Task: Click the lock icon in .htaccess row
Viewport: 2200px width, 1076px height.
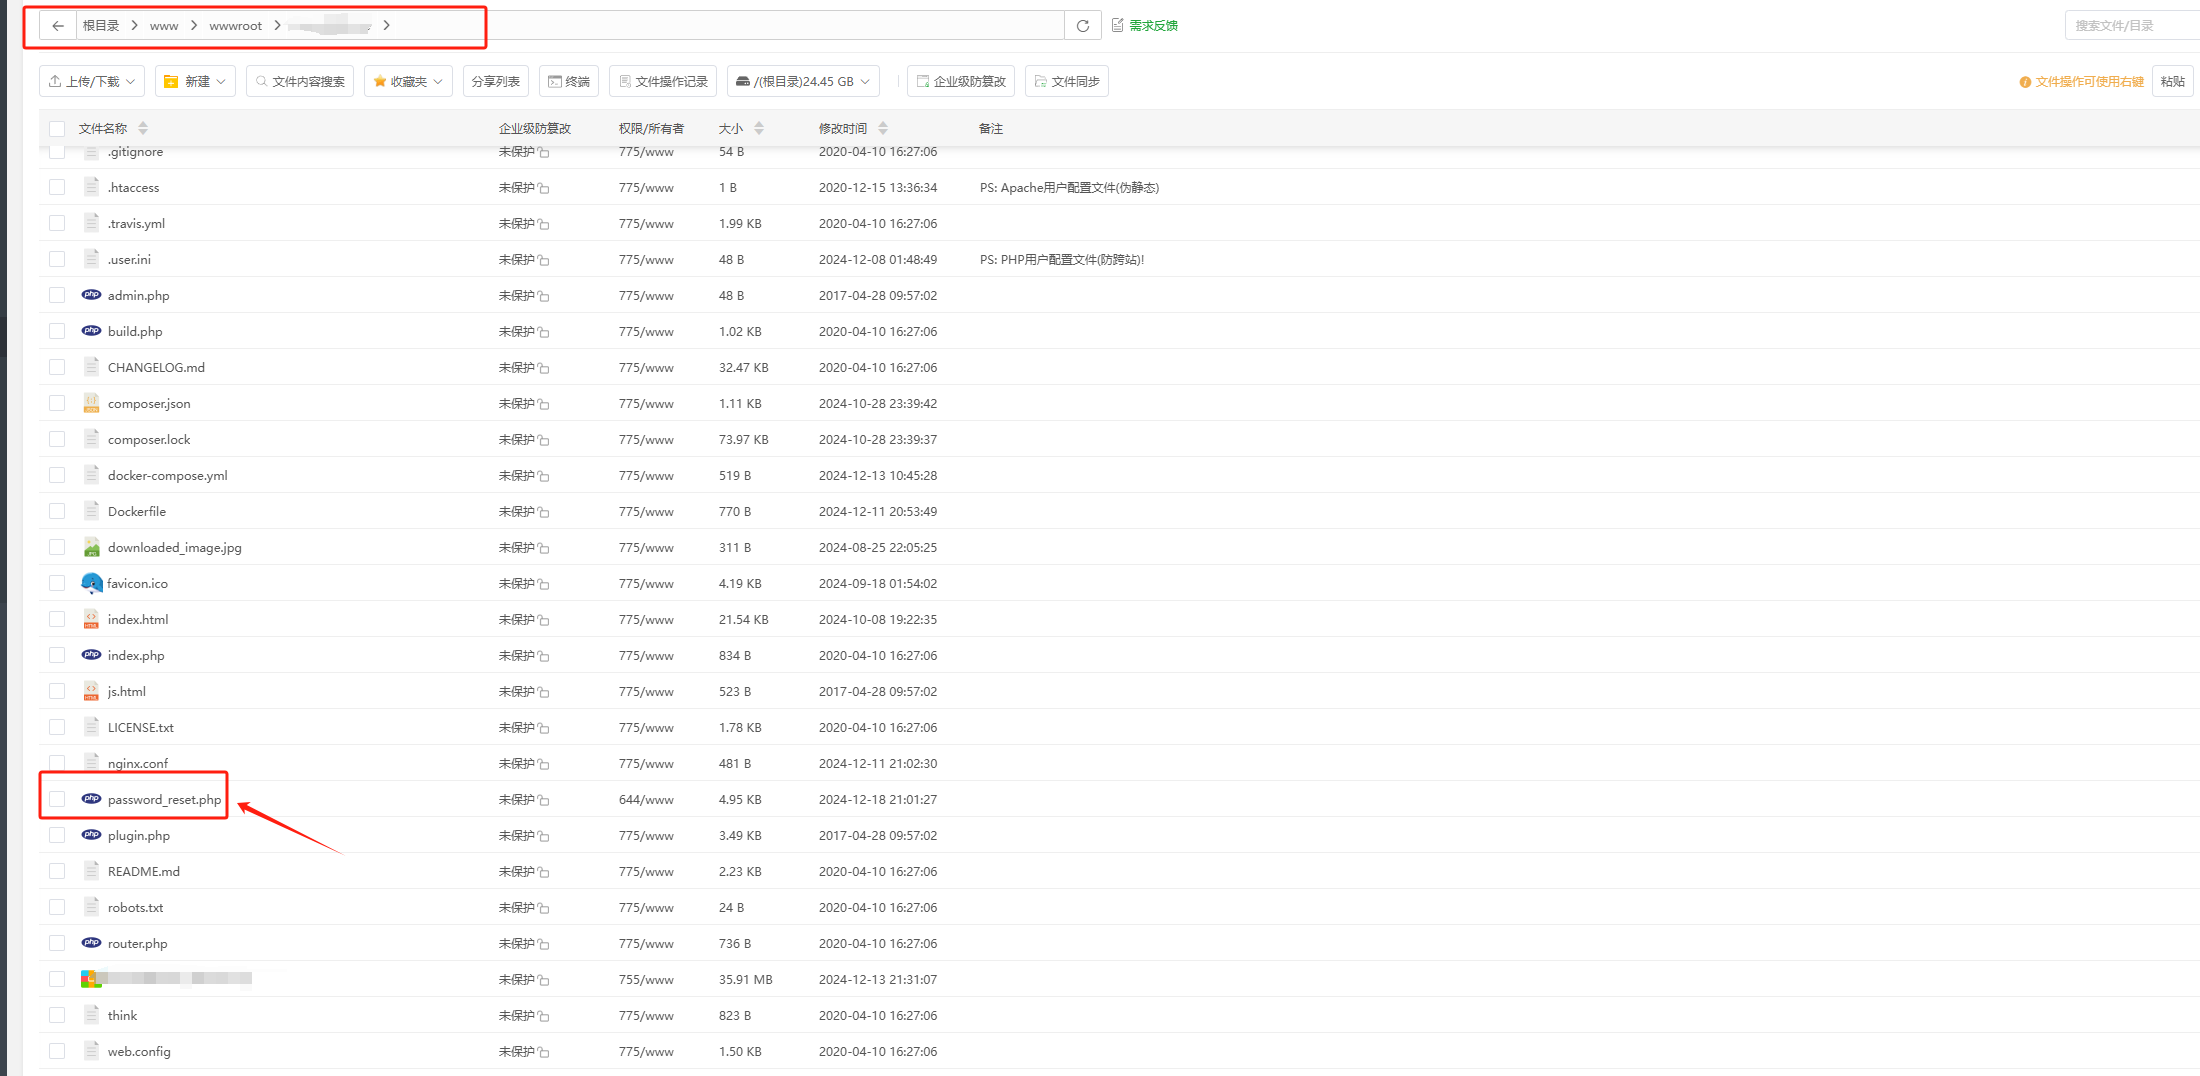Action: click(543, 188)
